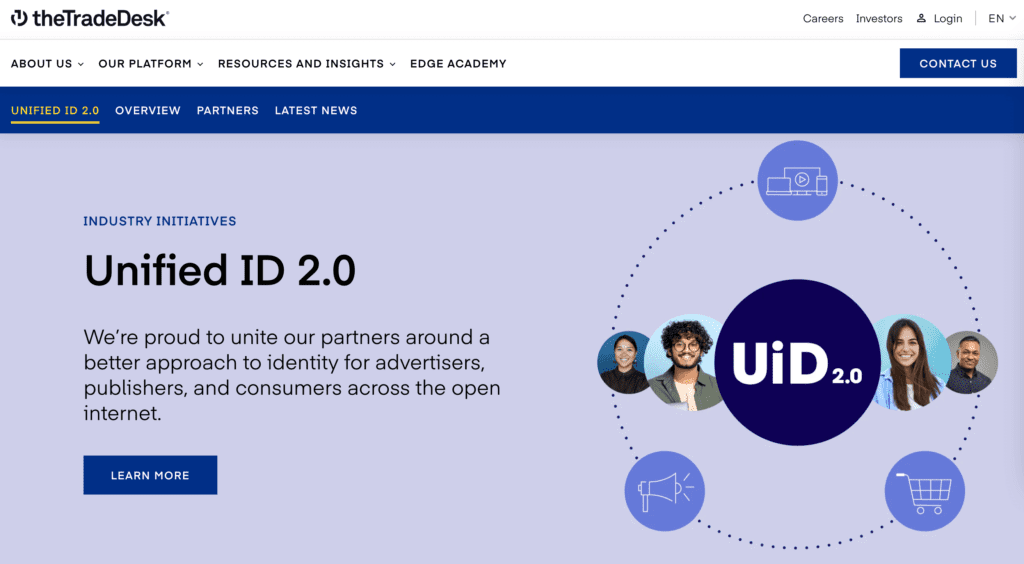Open Edge Academy menu item
The width and height of the screenshot is (1024, 564).
458,63
